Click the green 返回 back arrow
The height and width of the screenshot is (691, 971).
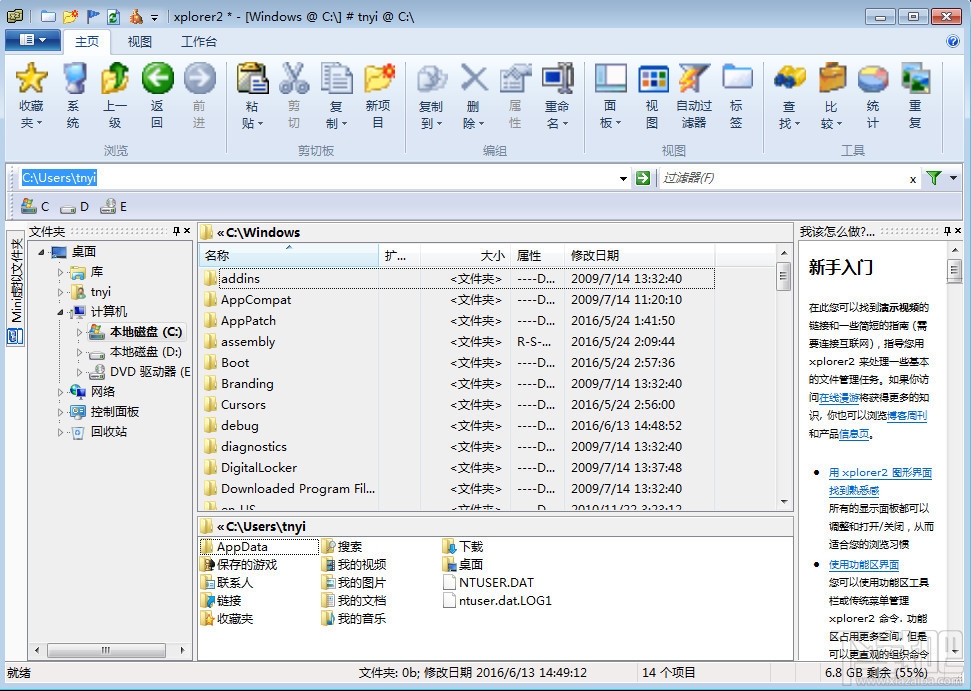pos(157,78)
